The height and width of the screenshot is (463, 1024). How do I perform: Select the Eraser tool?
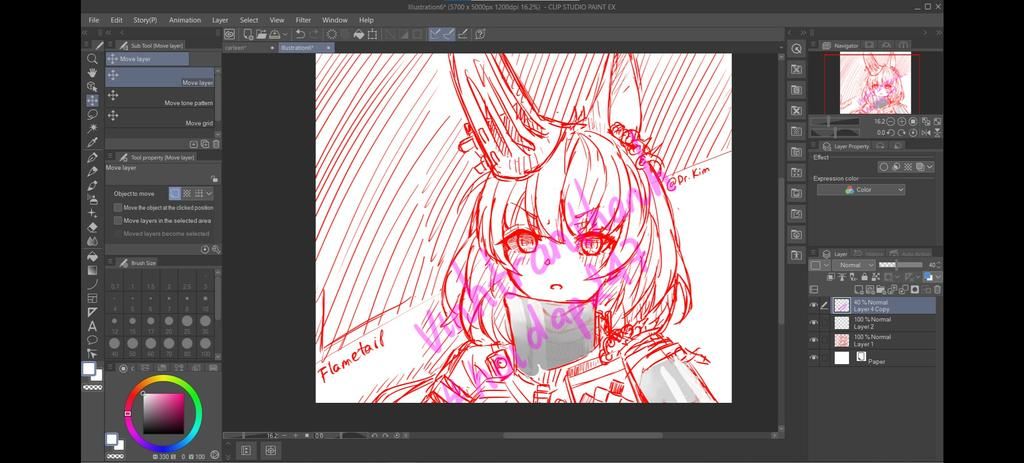(x=93, y=227)
